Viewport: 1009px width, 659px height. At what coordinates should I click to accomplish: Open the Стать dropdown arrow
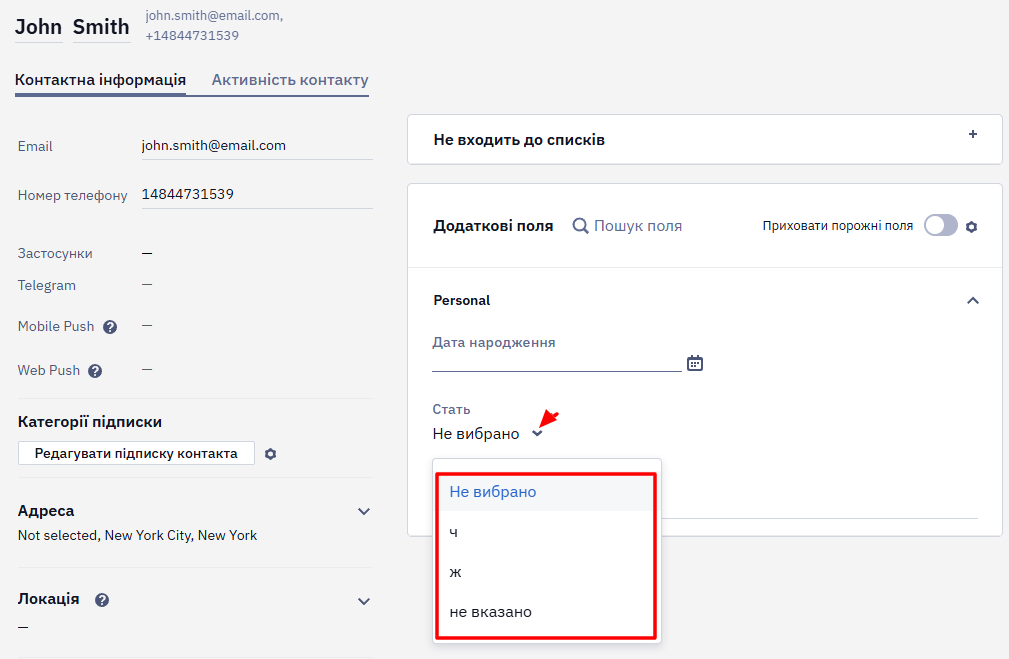pos(537,434)
